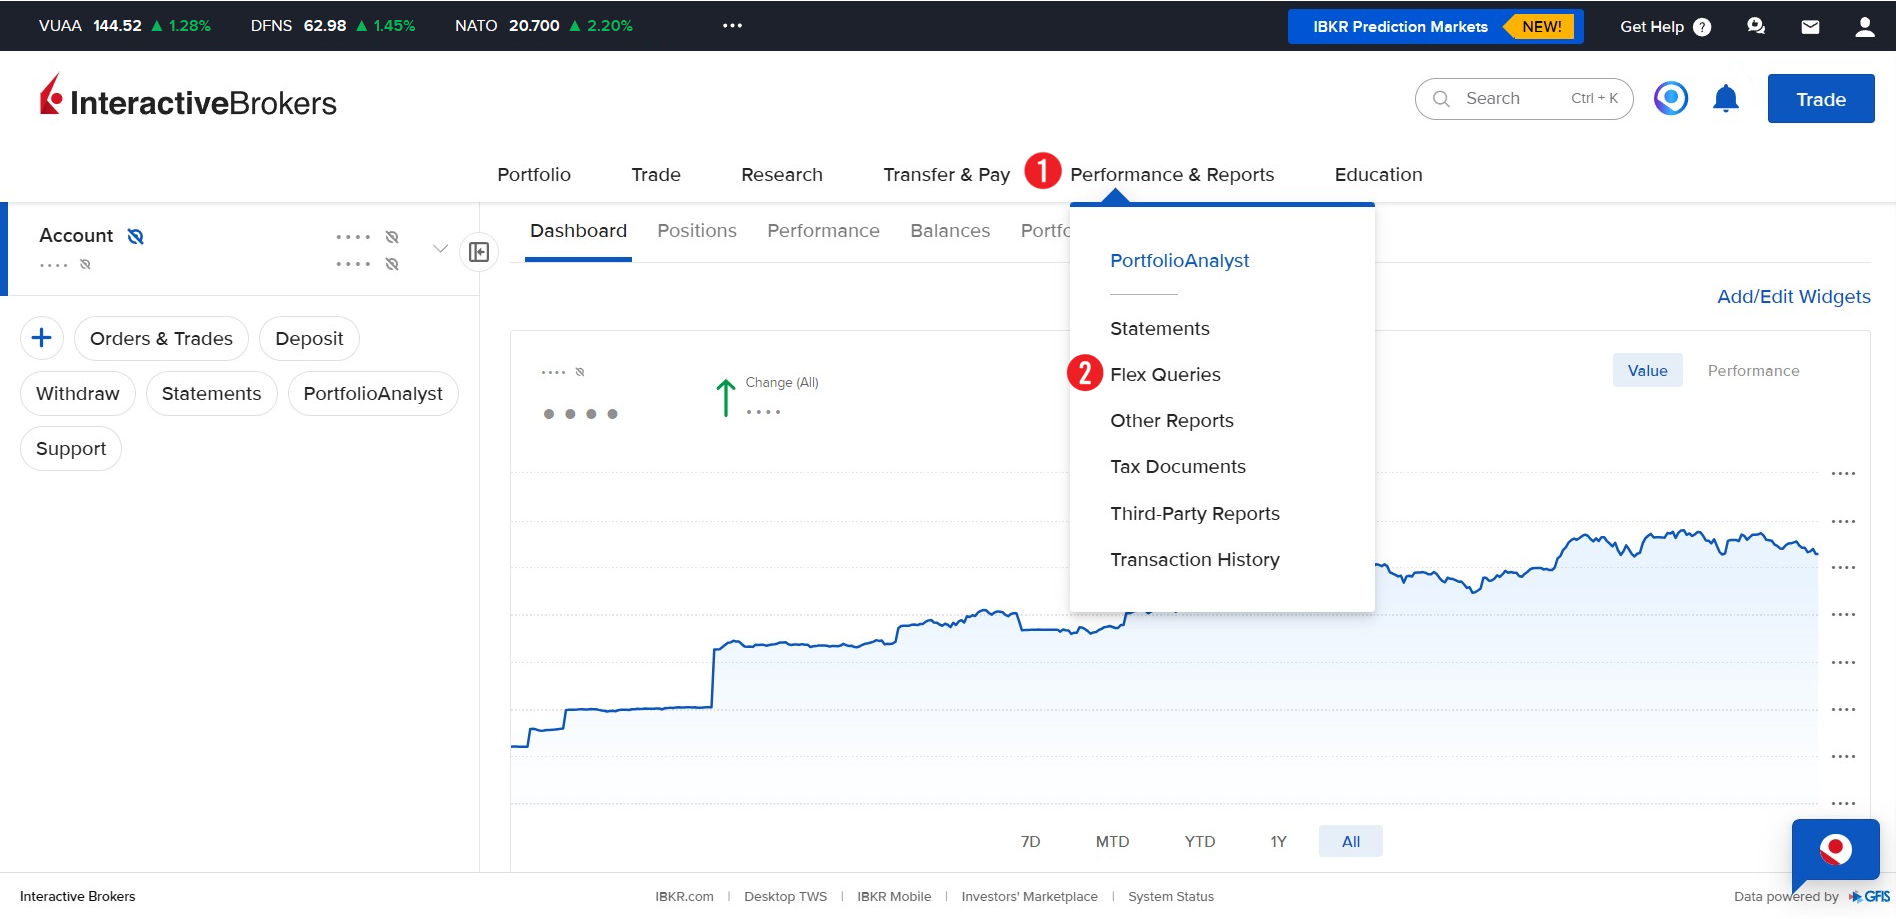Open the notifications bell
This screenshot has height=919, width=1896.
1726,98
